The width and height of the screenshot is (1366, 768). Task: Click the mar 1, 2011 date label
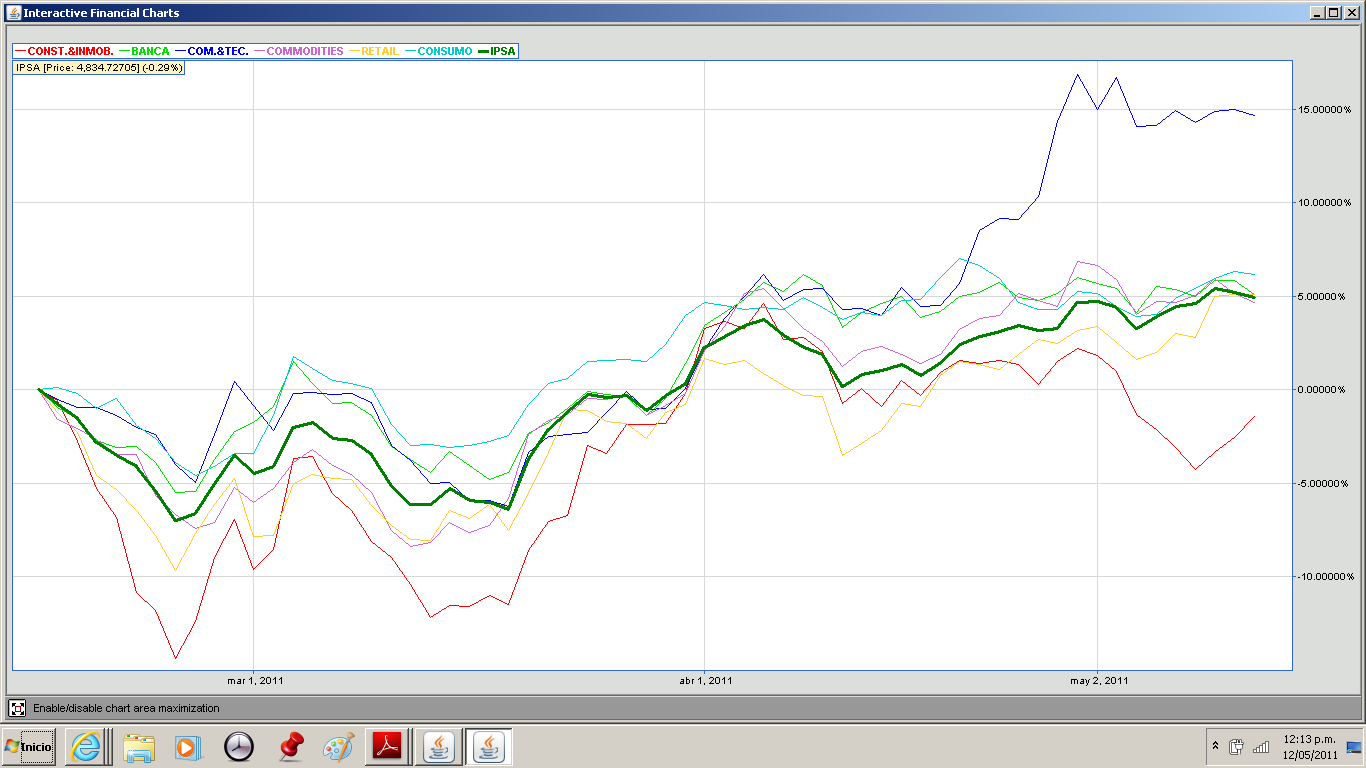click(x=255, y=681)
